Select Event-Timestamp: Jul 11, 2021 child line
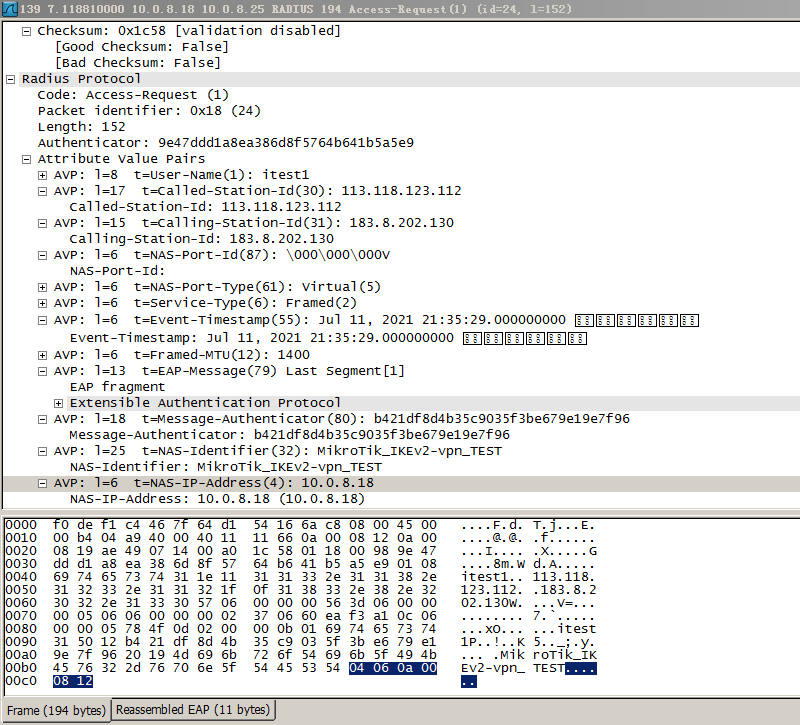Image resolution: width=800 pixels, height=725 pixels. point(328,338)
